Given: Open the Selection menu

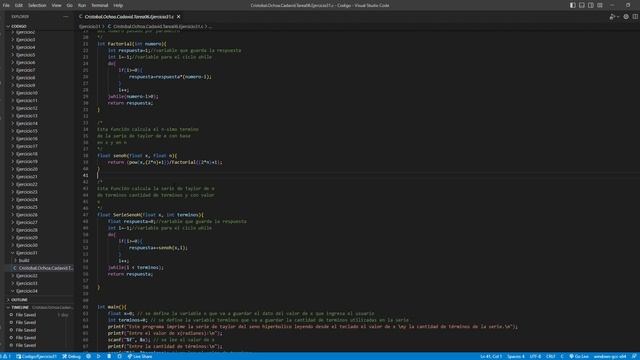Looking at the screenshot, I should pyautogui.click(x=37, y=5).
